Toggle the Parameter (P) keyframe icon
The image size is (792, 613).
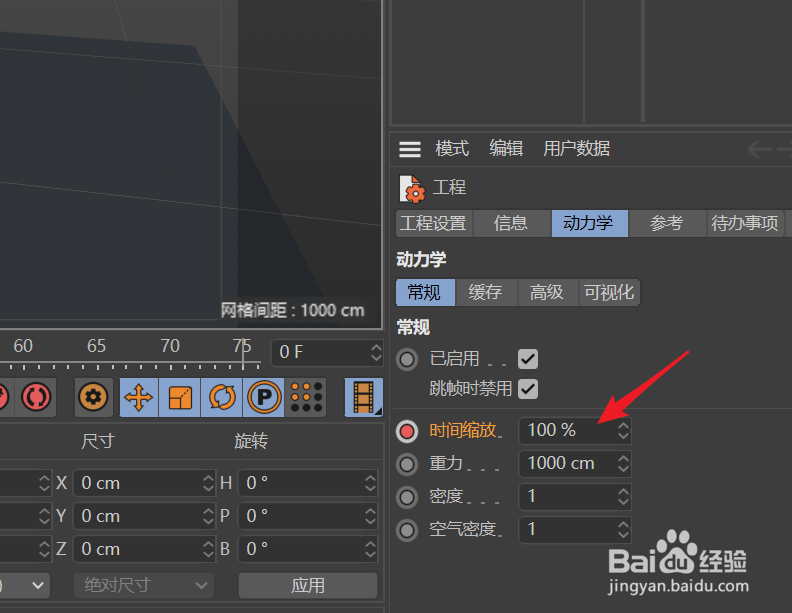click(x=264, y=397)
